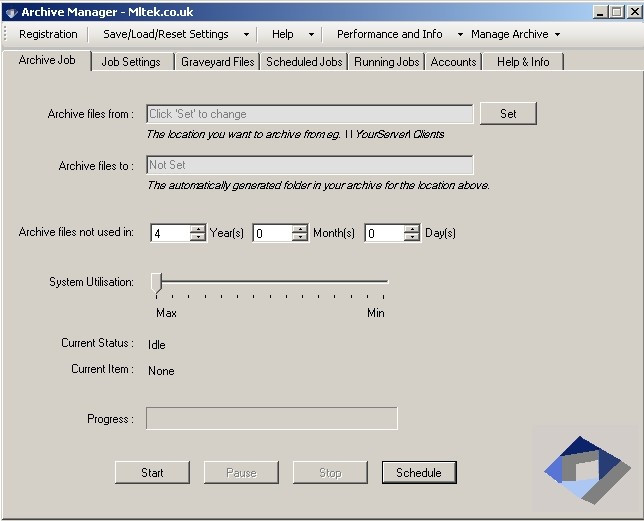Screen dimensions: 644x521
Task: Switch to the Job Settings tab
Action: pos(131,62)
